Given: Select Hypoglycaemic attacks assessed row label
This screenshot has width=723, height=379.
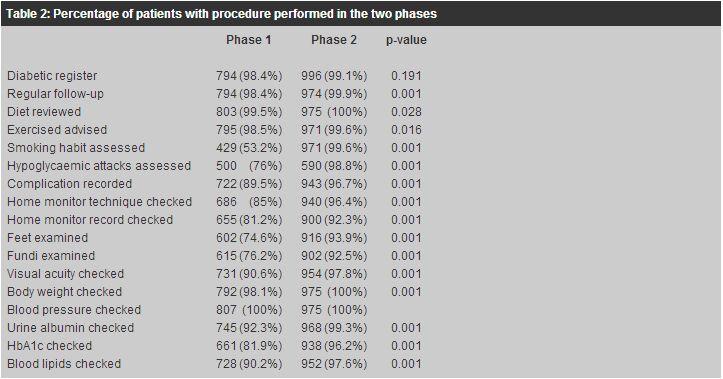Looking at the screenshot, I should (99, 166).
